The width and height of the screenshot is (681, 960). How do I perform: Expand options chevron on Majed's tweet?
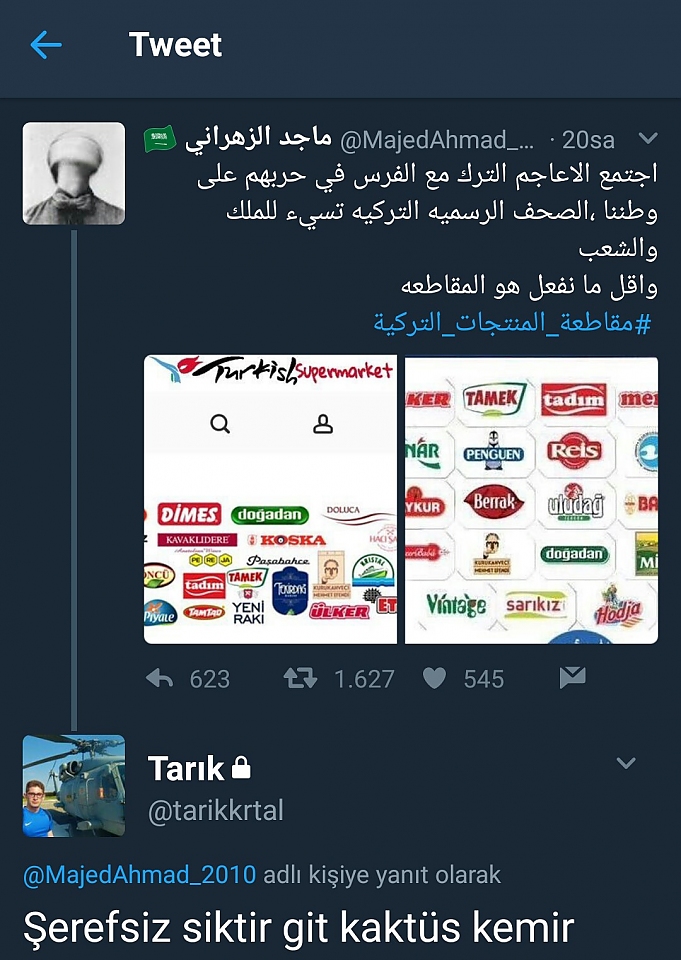click(647, 139)
